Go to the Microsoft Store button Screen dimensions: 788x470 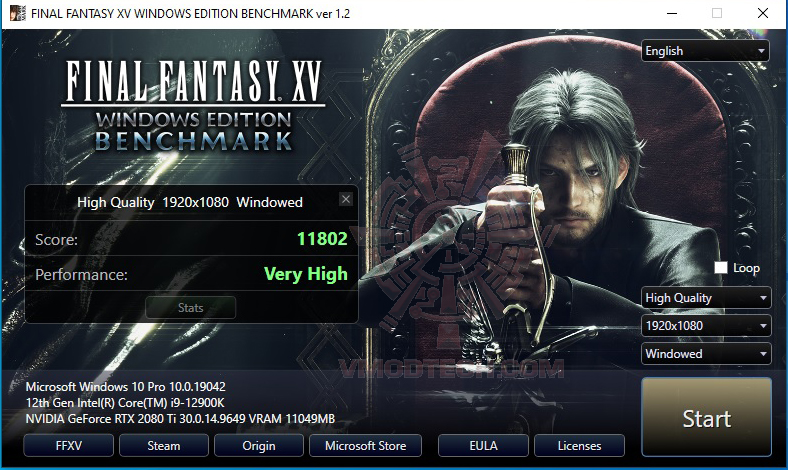click(365, 446)
